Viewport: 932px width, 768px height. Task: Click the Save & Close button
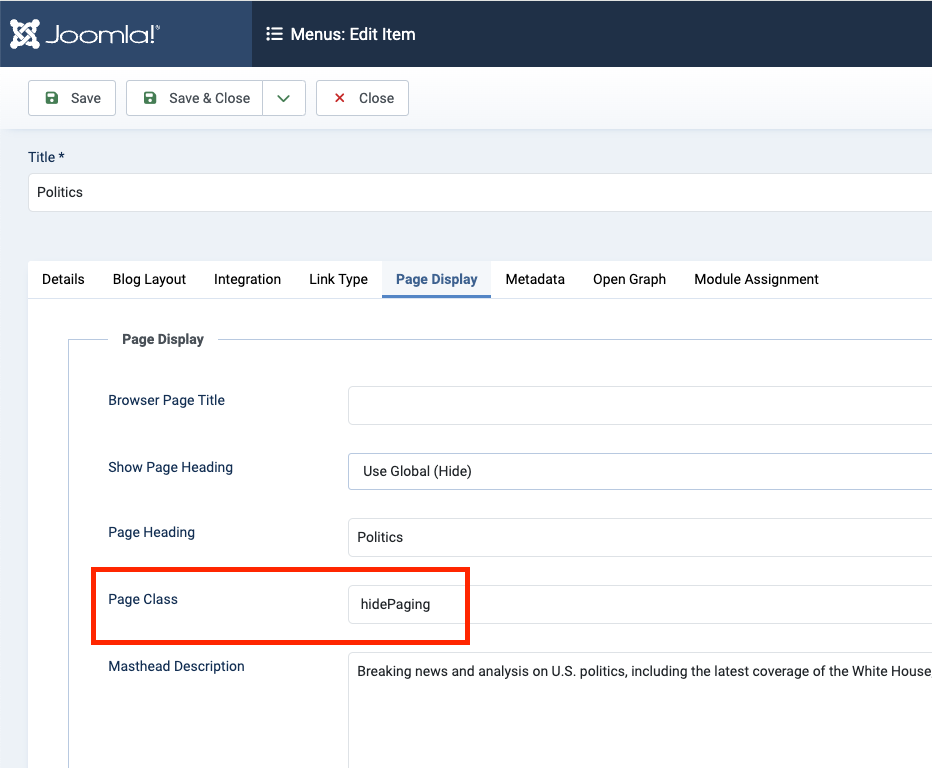[195, 98]
